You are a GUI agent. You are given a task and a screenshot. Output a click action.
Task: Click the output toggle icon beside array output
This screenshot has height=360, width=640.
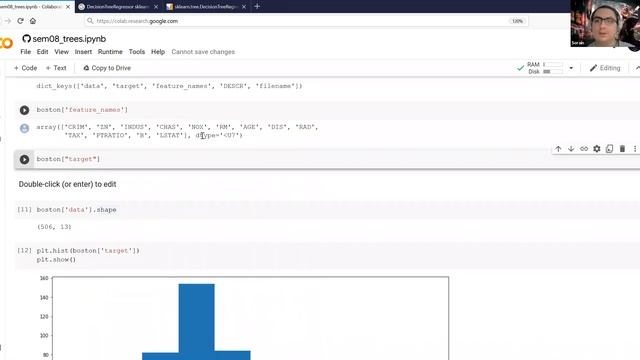coord(24,128)
